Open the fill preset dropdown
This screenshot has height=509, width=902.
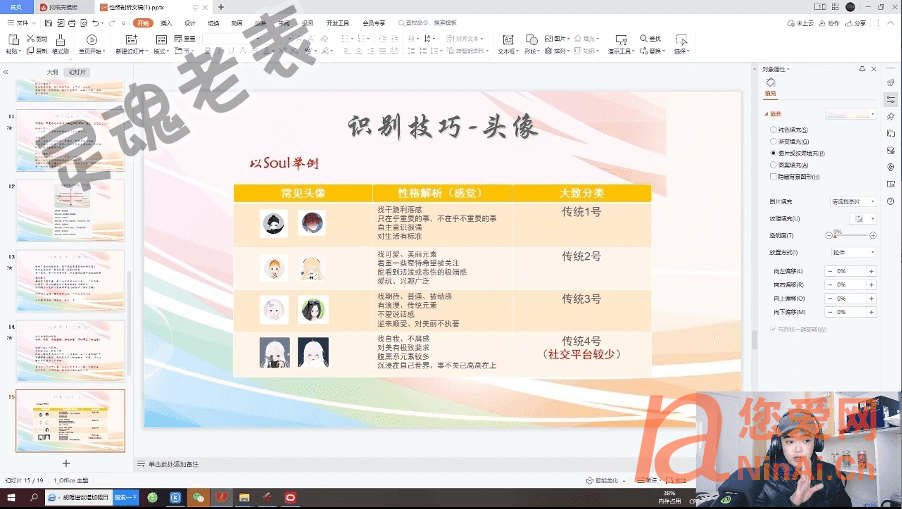tap(851, 114)
